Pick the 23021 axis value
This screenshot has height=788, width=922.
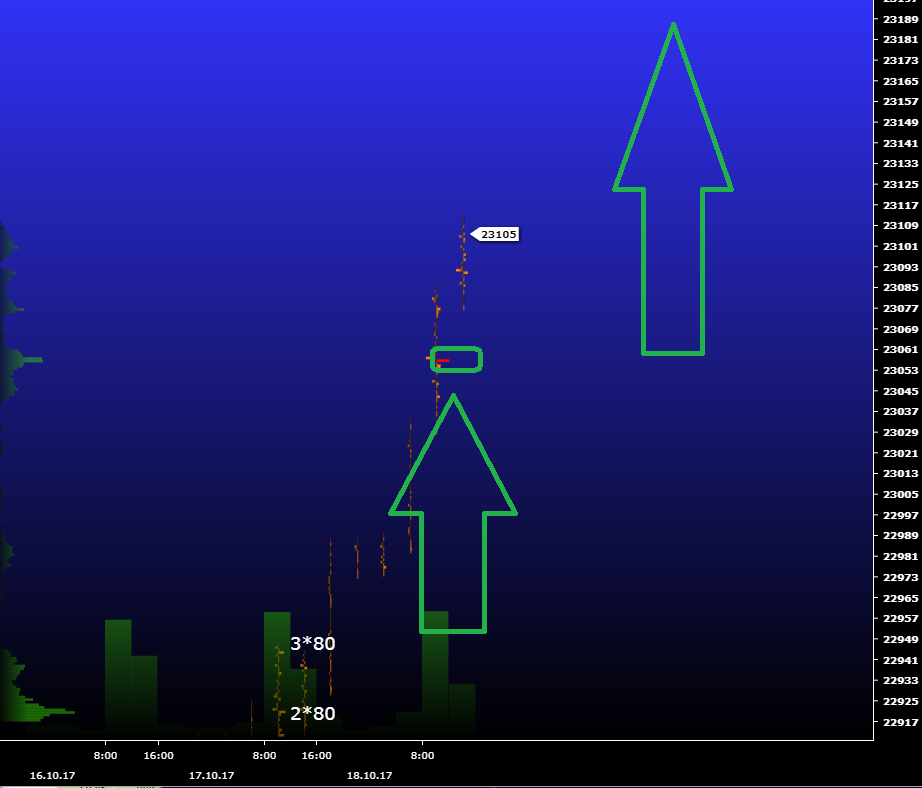pyautogui.click(x=900, y=453)
